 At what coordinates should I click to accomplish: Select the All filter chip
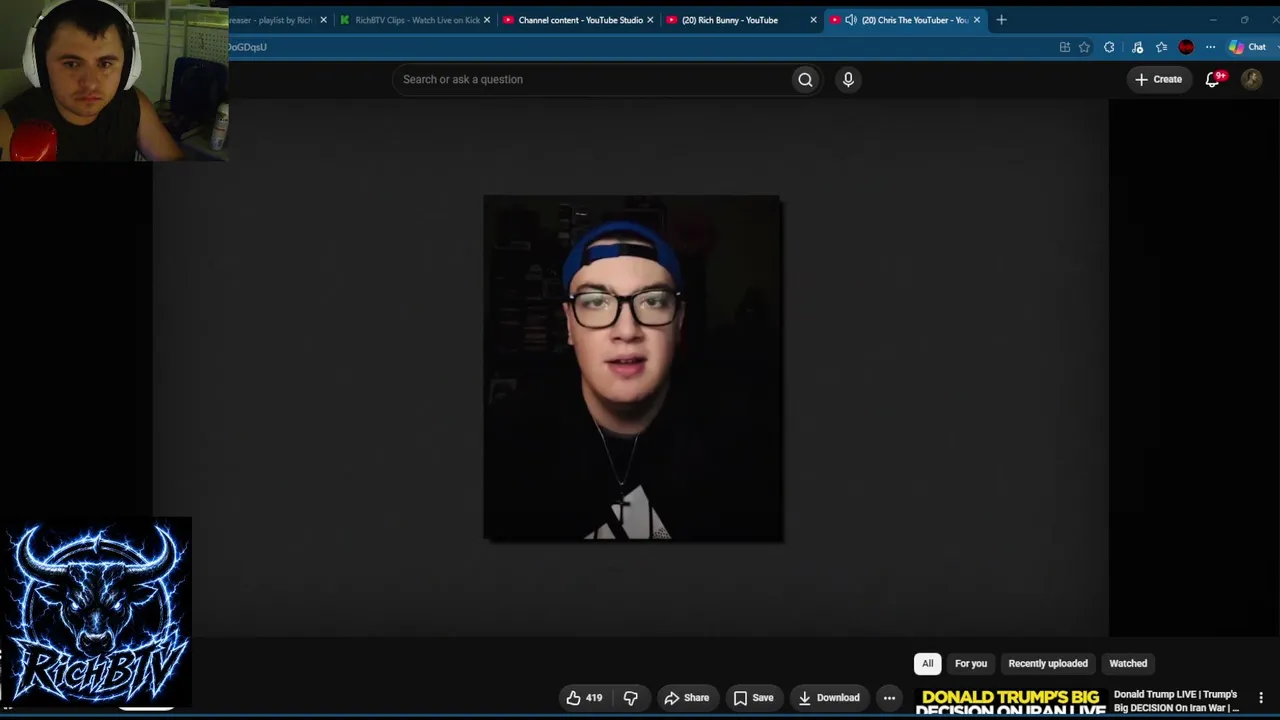927,663
